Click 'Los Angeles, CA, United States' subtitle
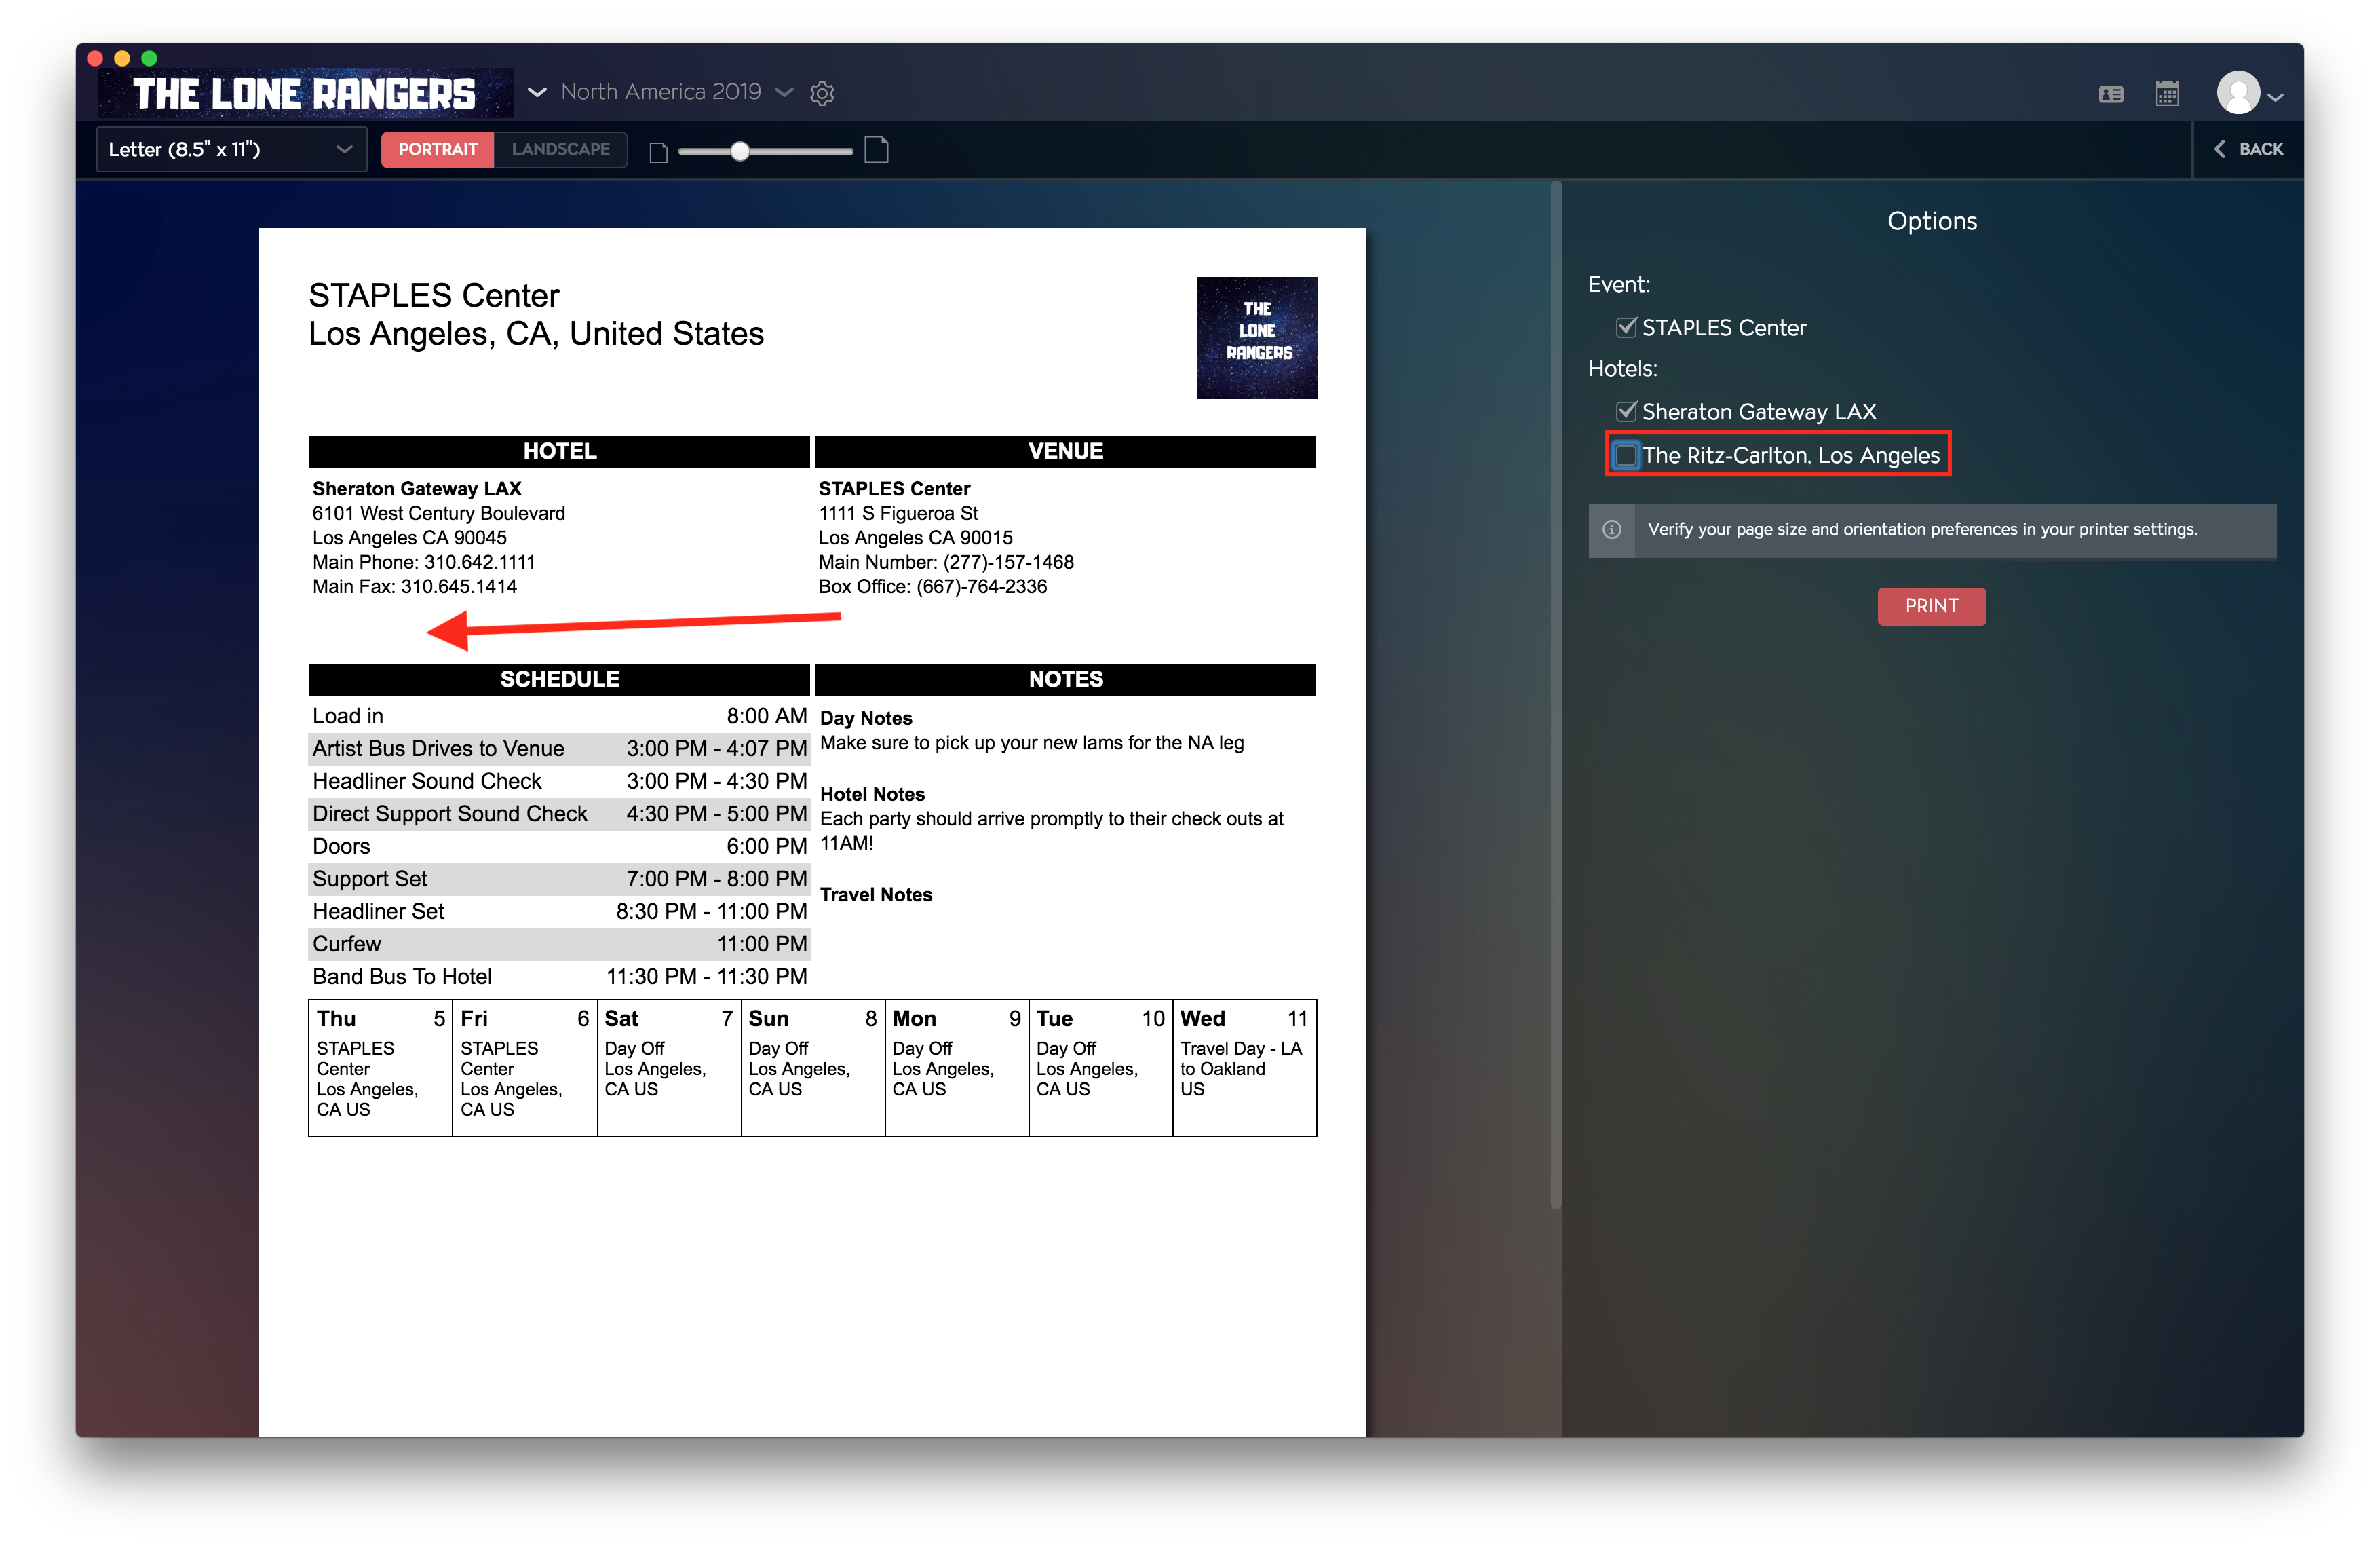The width and height of the screenshot is (2380, 1546). coord(536,334)
